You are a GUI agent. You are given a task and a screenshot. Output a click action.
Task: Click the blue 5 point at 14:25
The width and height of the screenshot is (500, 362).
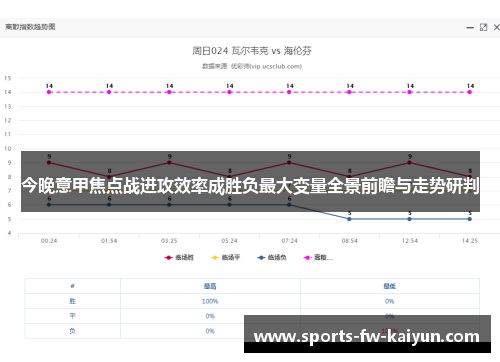(469, 219)
